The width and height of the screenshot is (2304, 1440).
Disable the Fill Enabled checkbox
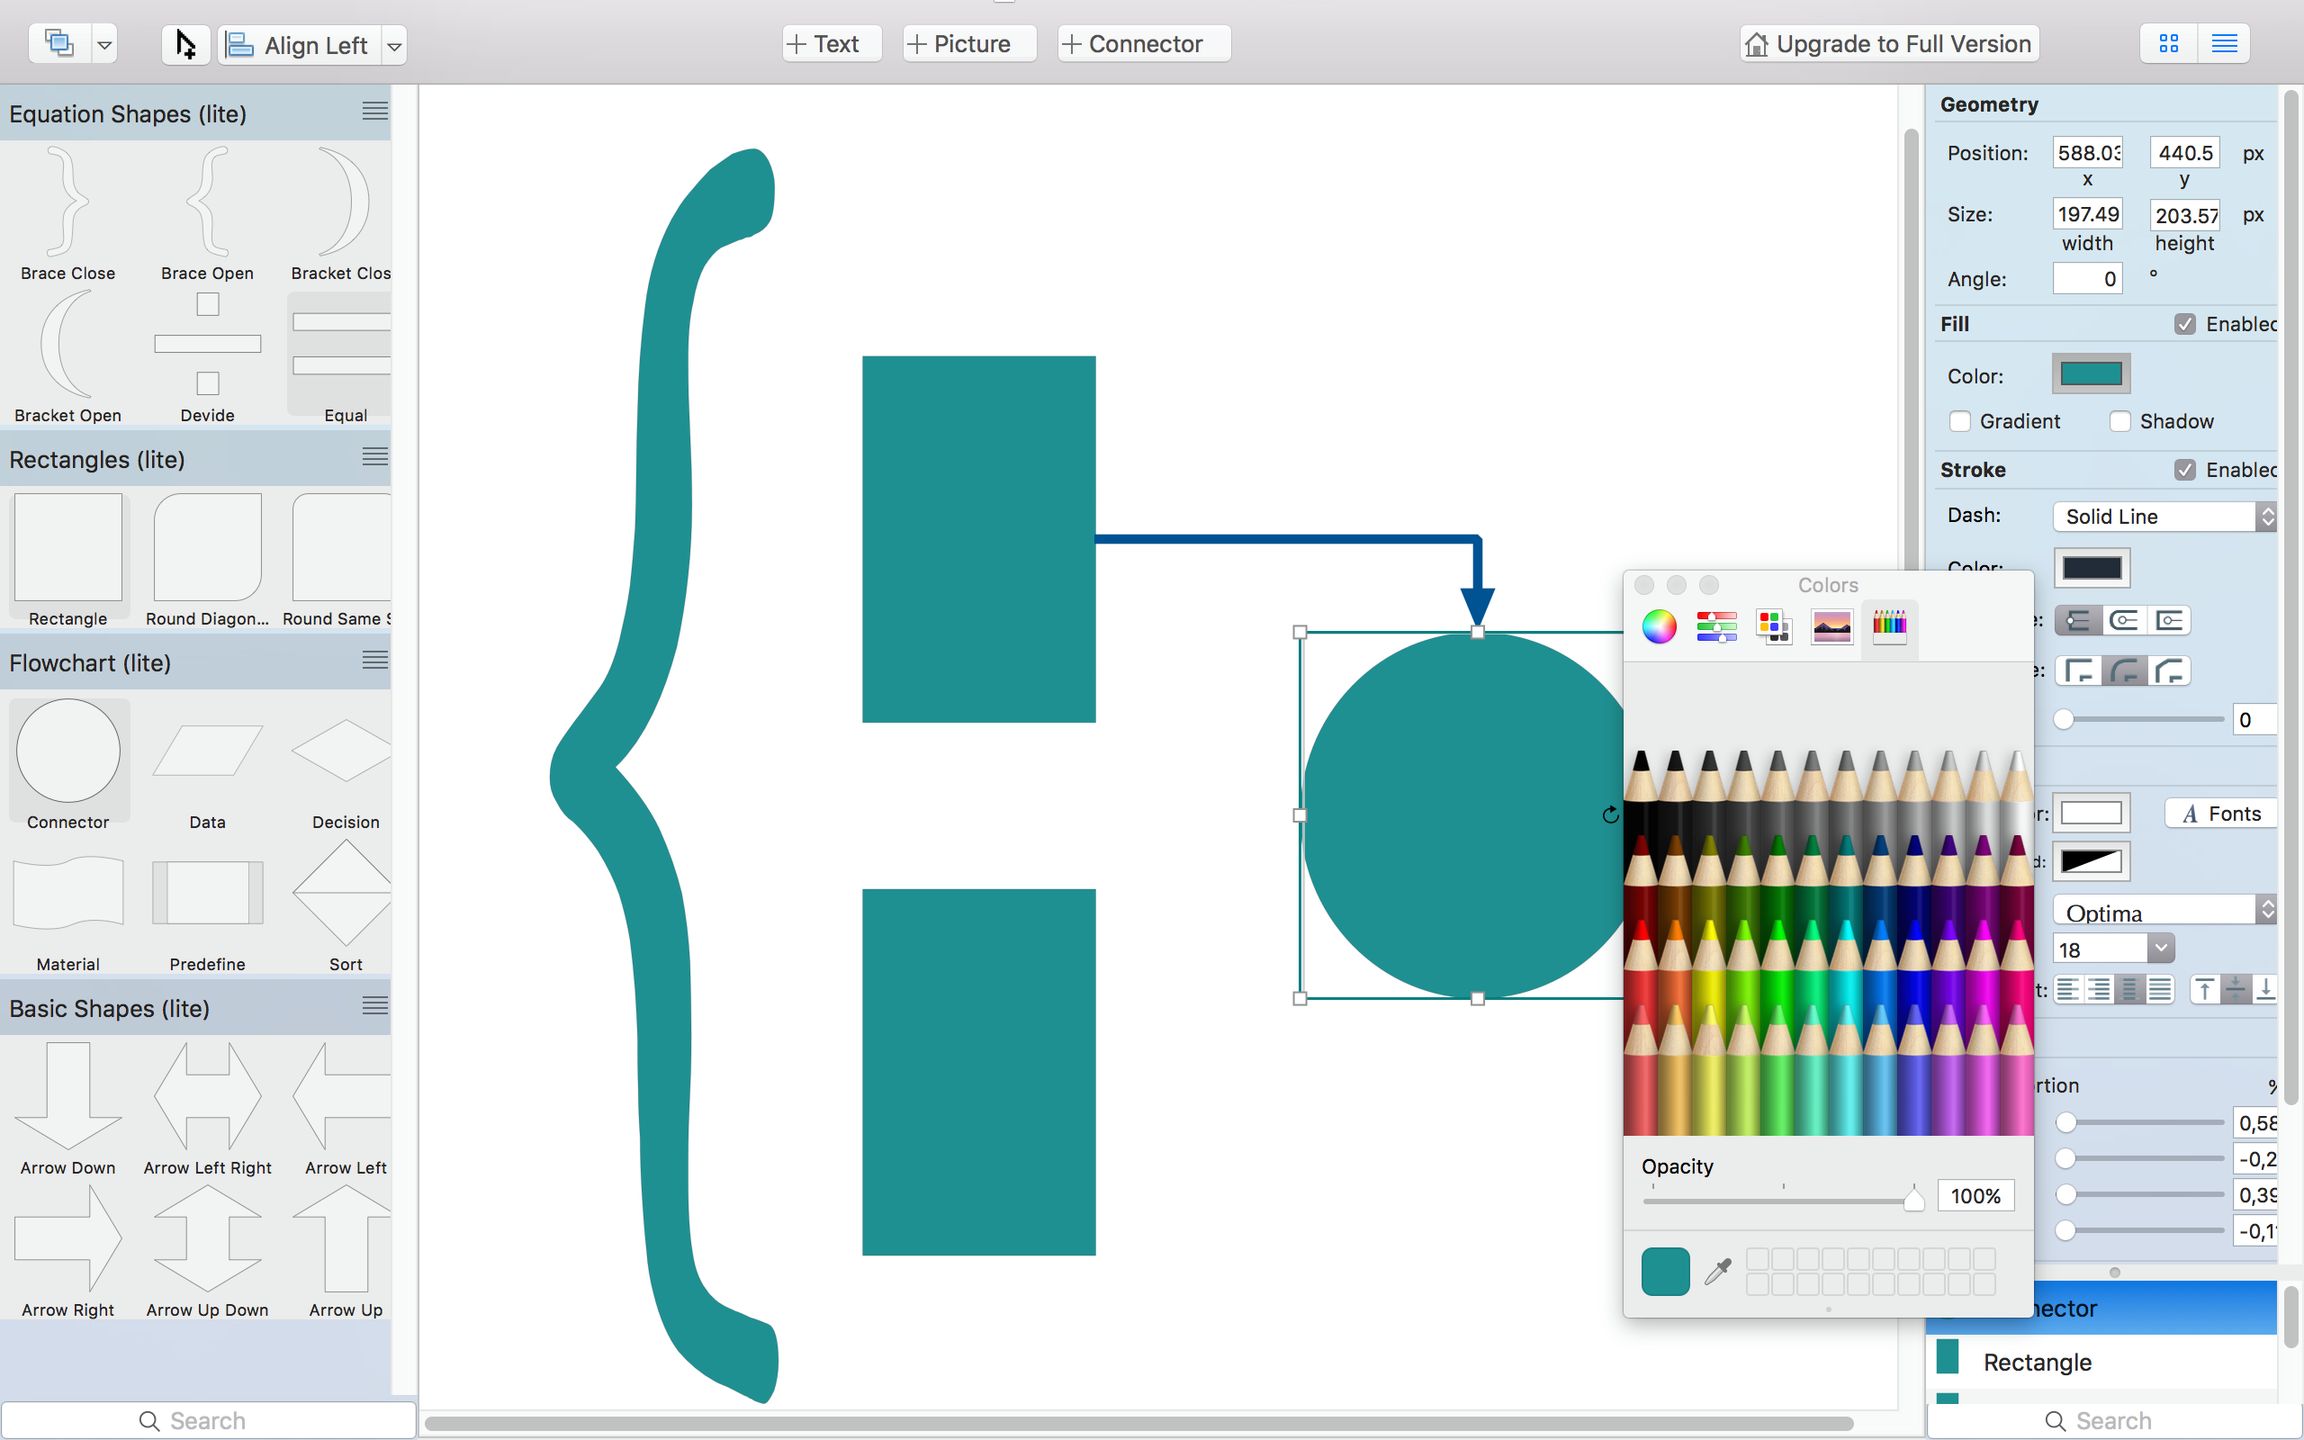(x=2186, y=323)
